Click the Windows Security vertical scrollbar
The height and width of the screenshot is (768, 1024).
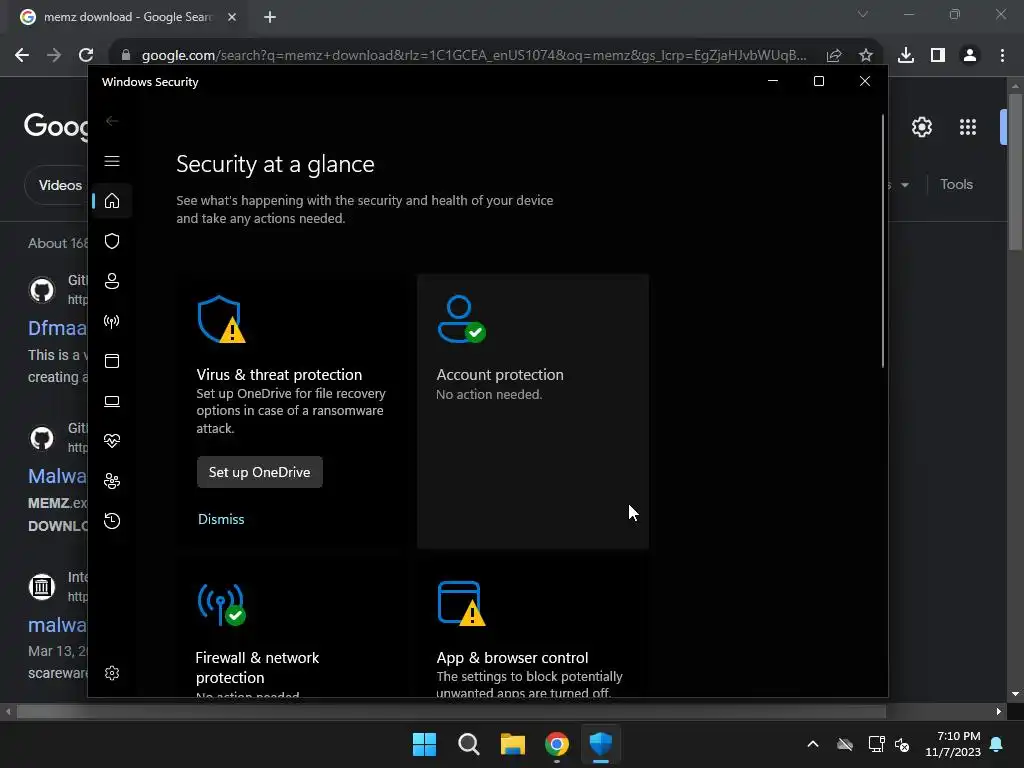[883, 242]
